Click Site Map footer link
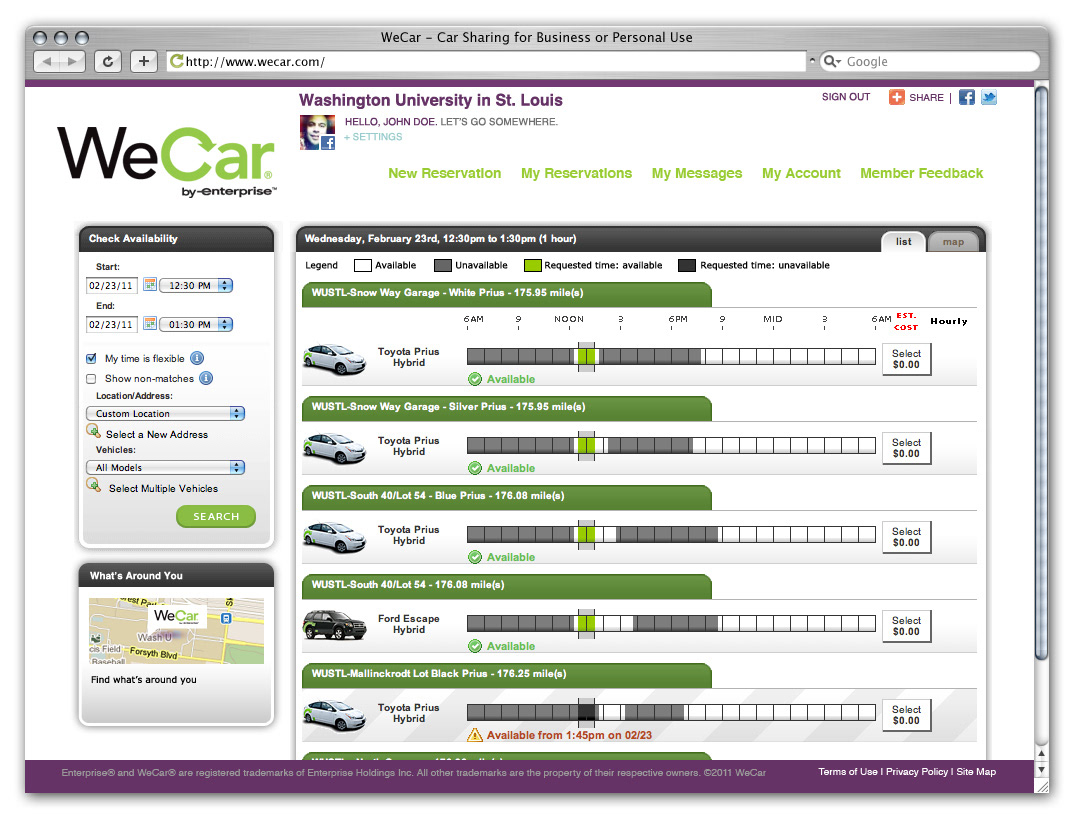1074x818 pixels. pyautogui.click(x=976, y=772)
